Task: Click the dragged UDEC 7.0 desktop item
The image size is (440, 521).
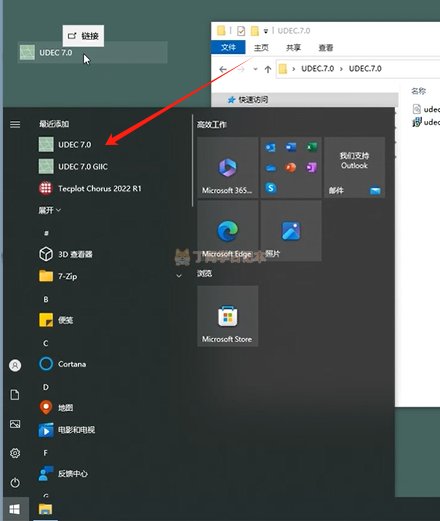Action: (92, 53)
